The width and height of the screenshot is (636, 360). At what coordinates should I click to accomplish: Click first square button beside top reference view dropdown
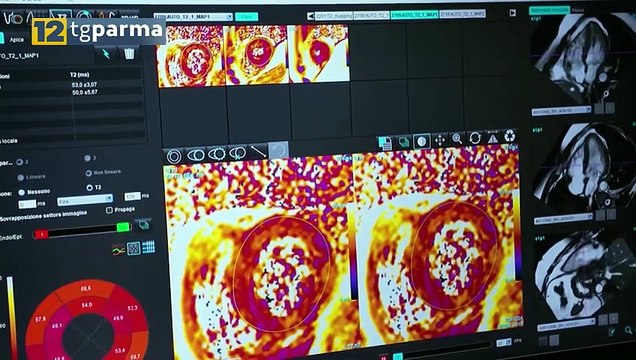click(x=599, y=108)
